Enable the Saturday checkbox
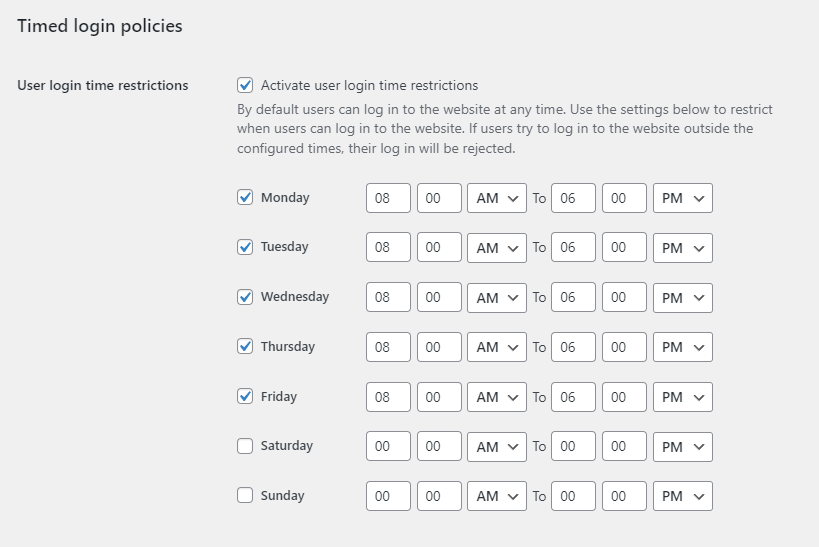This screenshot has width=819, height=547. pos(245,446)
